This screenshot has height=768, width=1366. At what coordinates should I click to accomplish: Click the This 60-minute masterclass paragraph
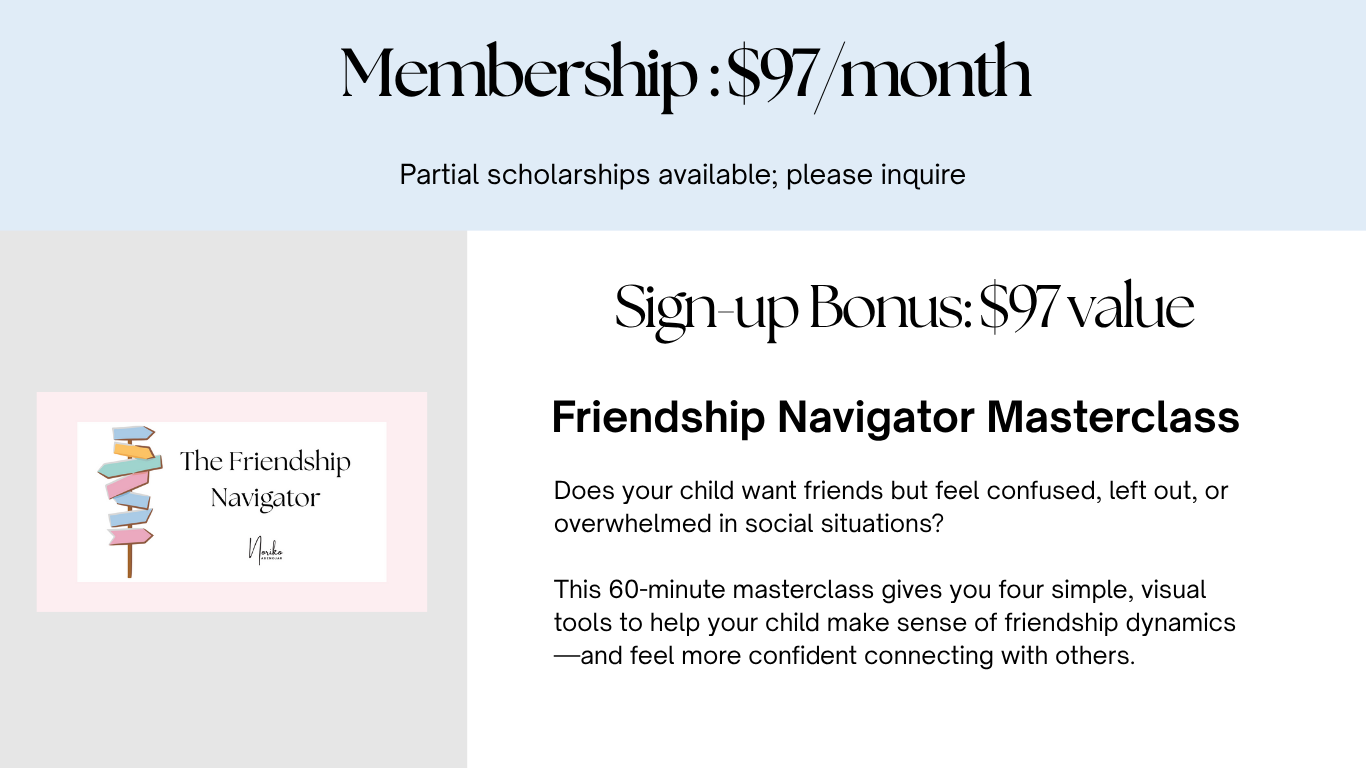click(x=895, y=623)
